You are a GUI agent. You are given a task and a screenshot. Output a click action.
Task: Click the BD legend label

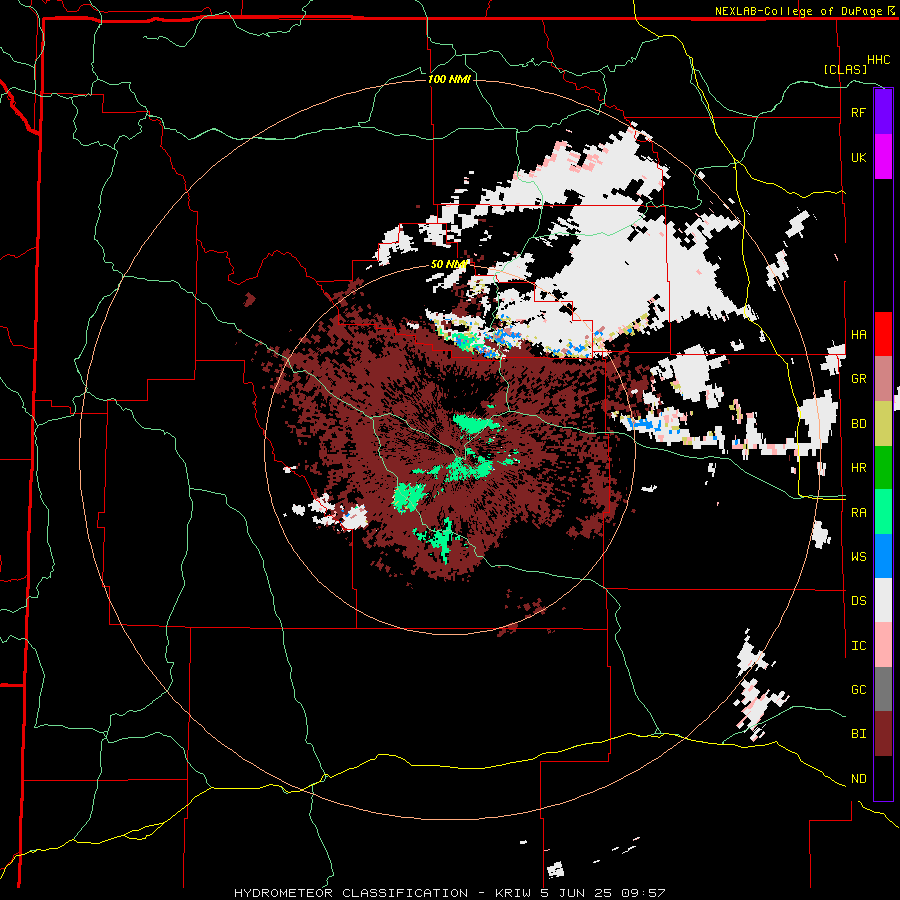(x=858, y=424)
